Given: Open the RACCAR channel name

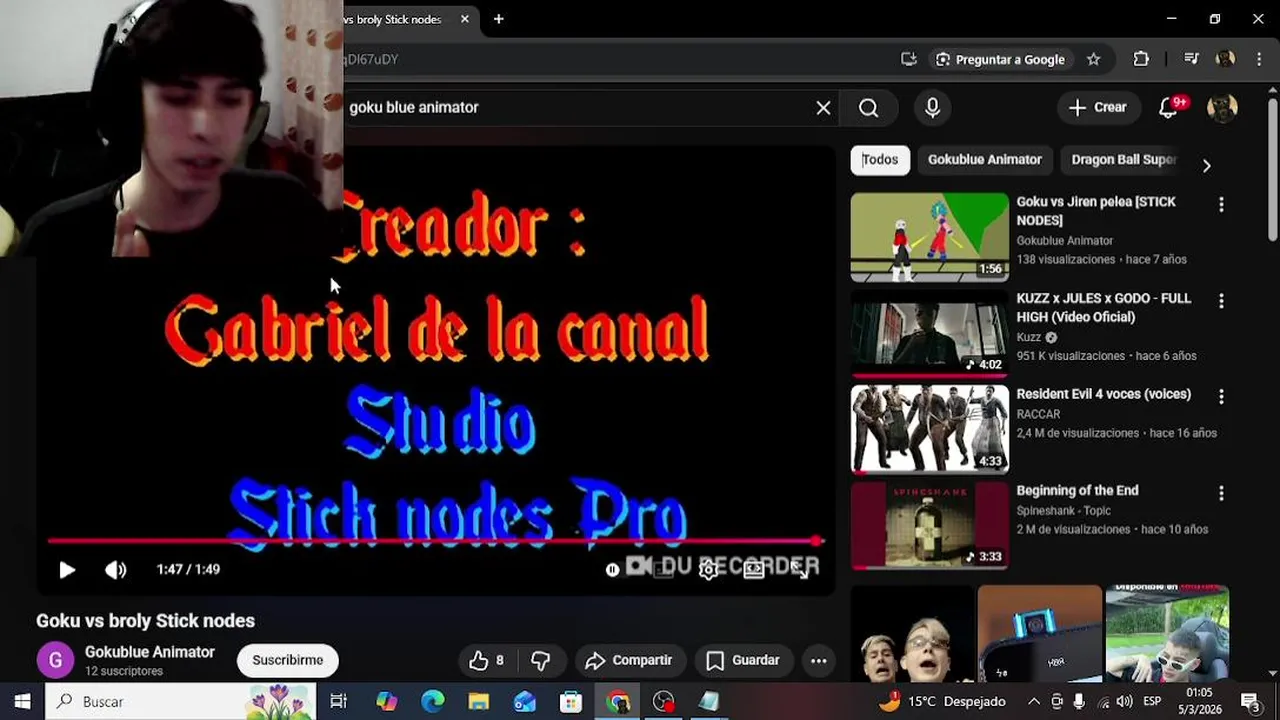Looking at the screenshot, I should (x=1038, y=414).
